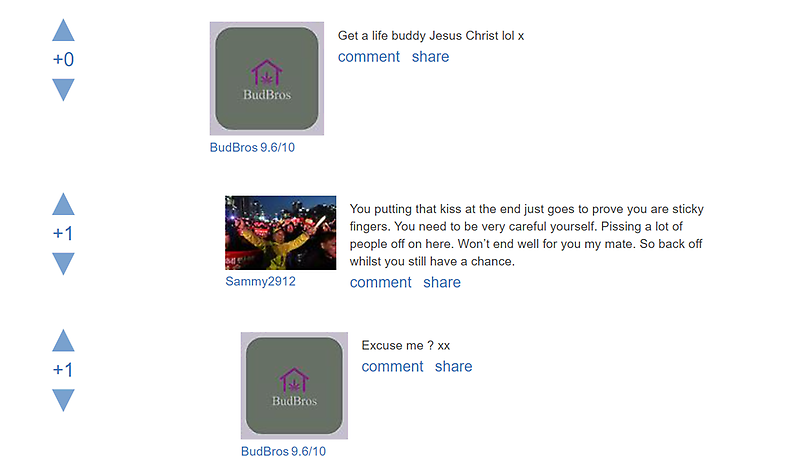Screen dimensions: 800x465
Task: Share Sammy2912's sticky fingers post
Action: pos(442,282)
